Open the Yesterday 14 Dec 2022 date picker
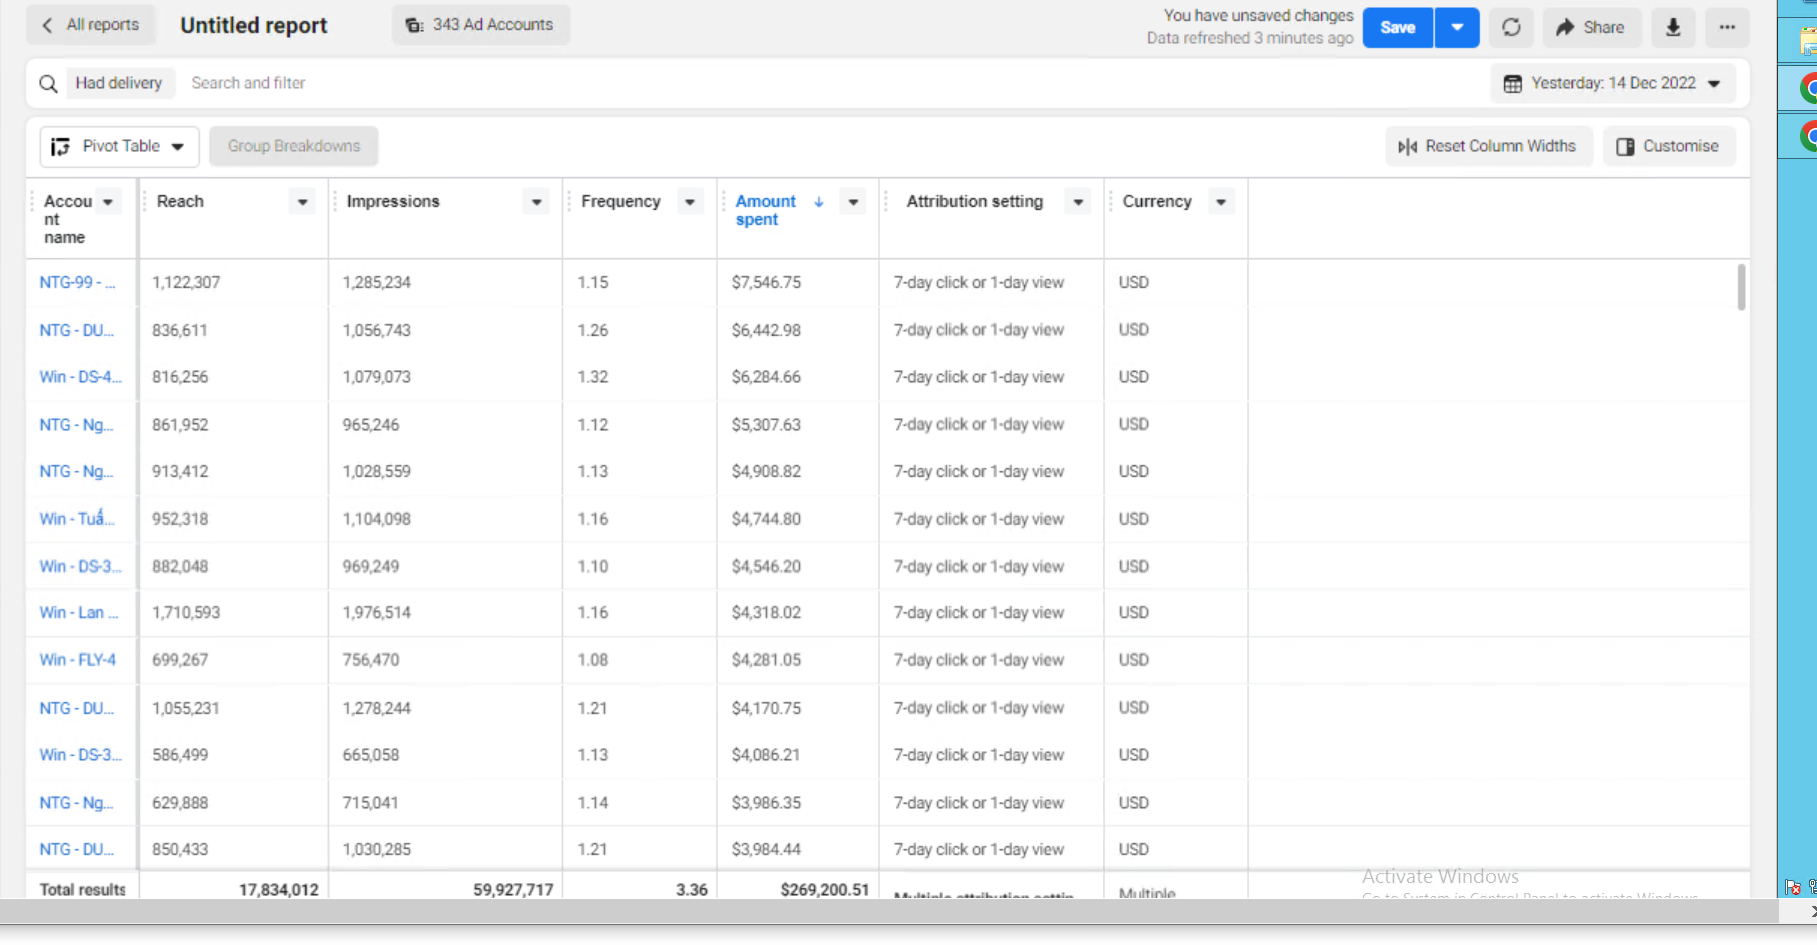Viewport: 1817px width, 945px height. point(1612,83)
